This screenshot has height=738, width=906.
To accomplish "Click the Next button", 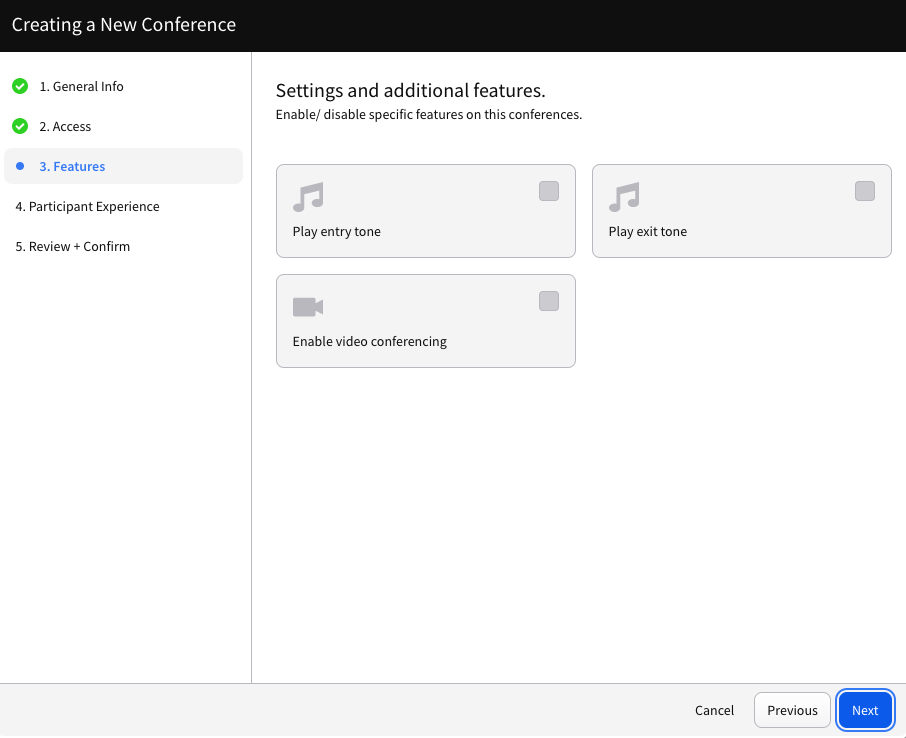I will 865,710.
